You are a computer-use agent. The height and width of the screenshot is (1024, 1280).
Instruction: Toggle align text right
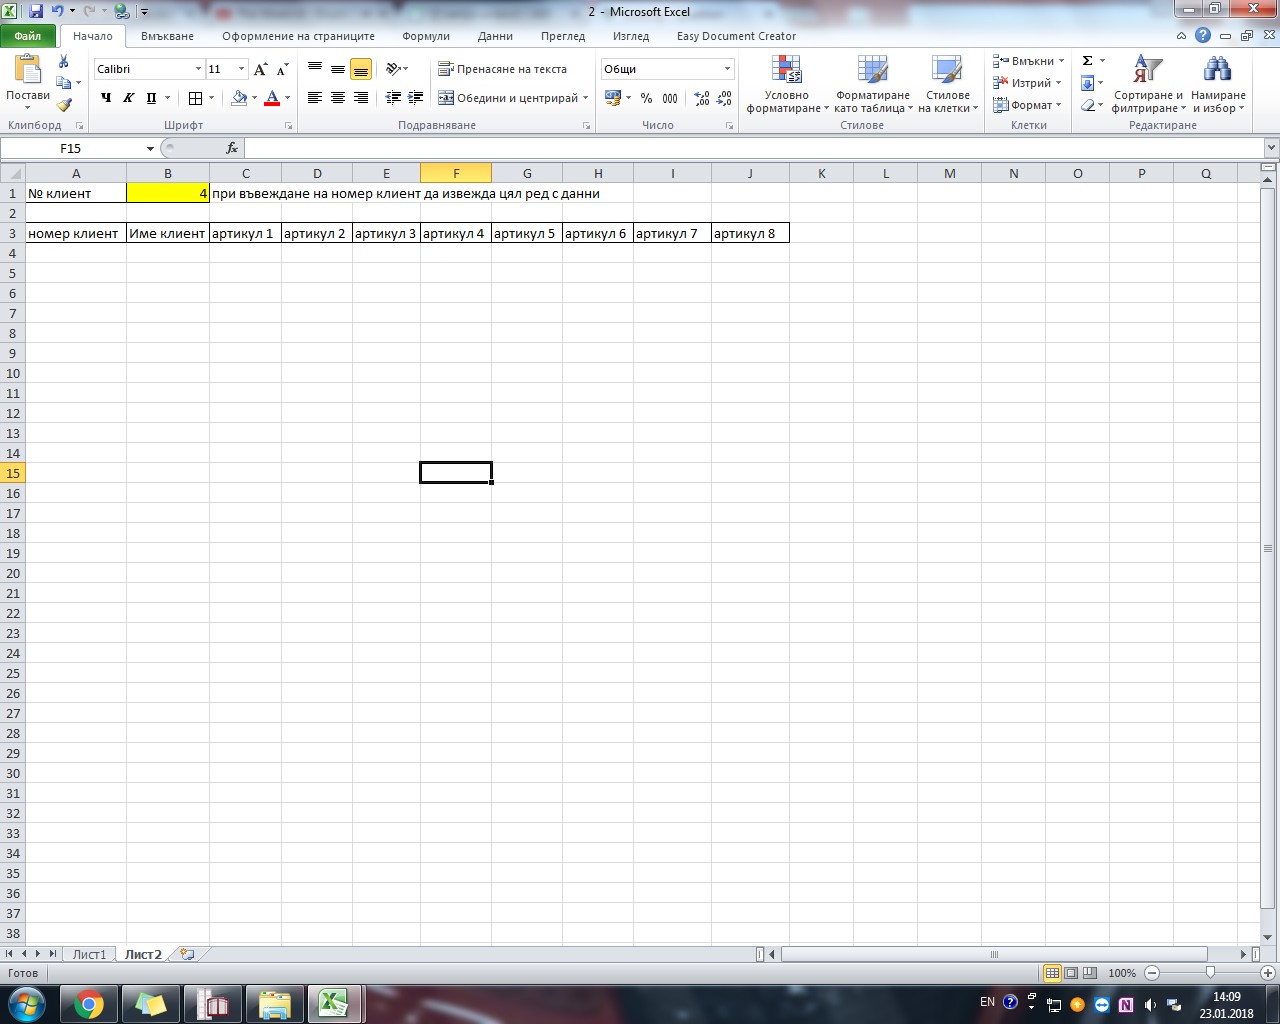tap(361, 98)
